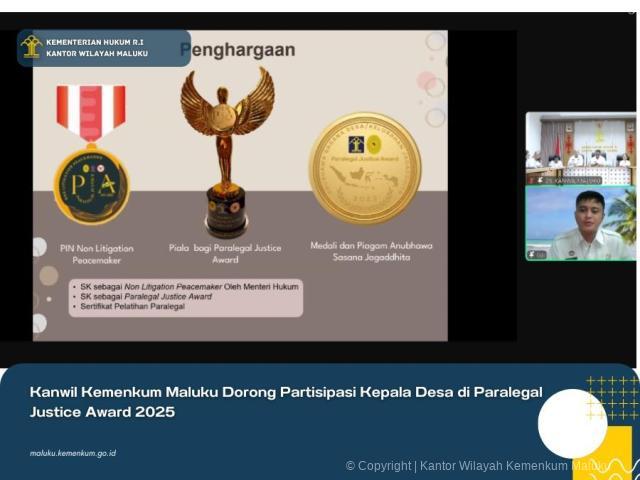
Task: Select the conference room participant video tile
Action: point(580,148)
